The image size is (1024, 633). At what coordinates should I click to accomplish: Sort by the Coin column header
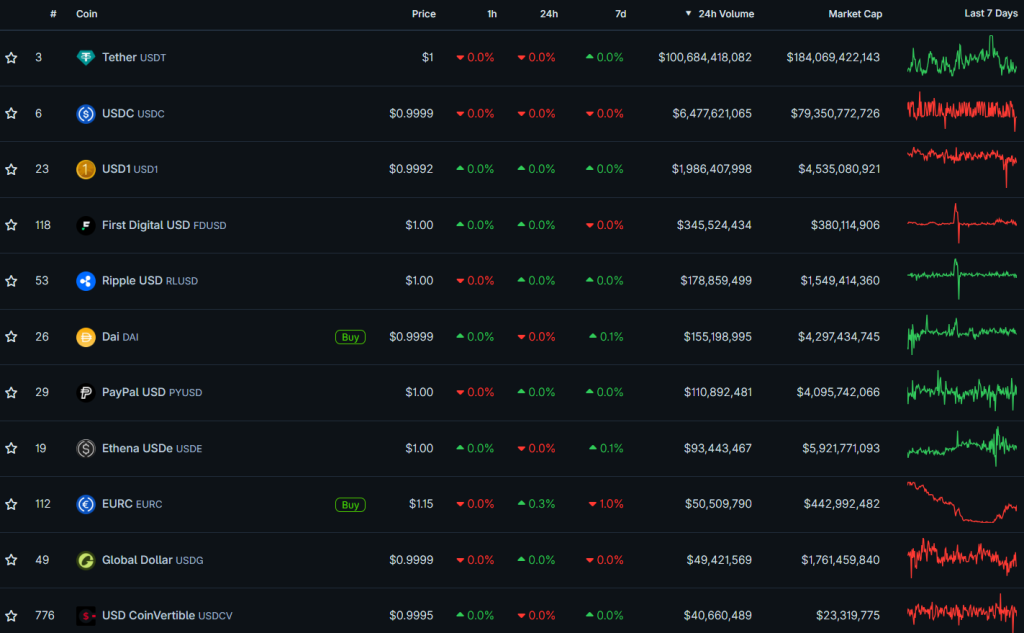click(x=87, y=14)
